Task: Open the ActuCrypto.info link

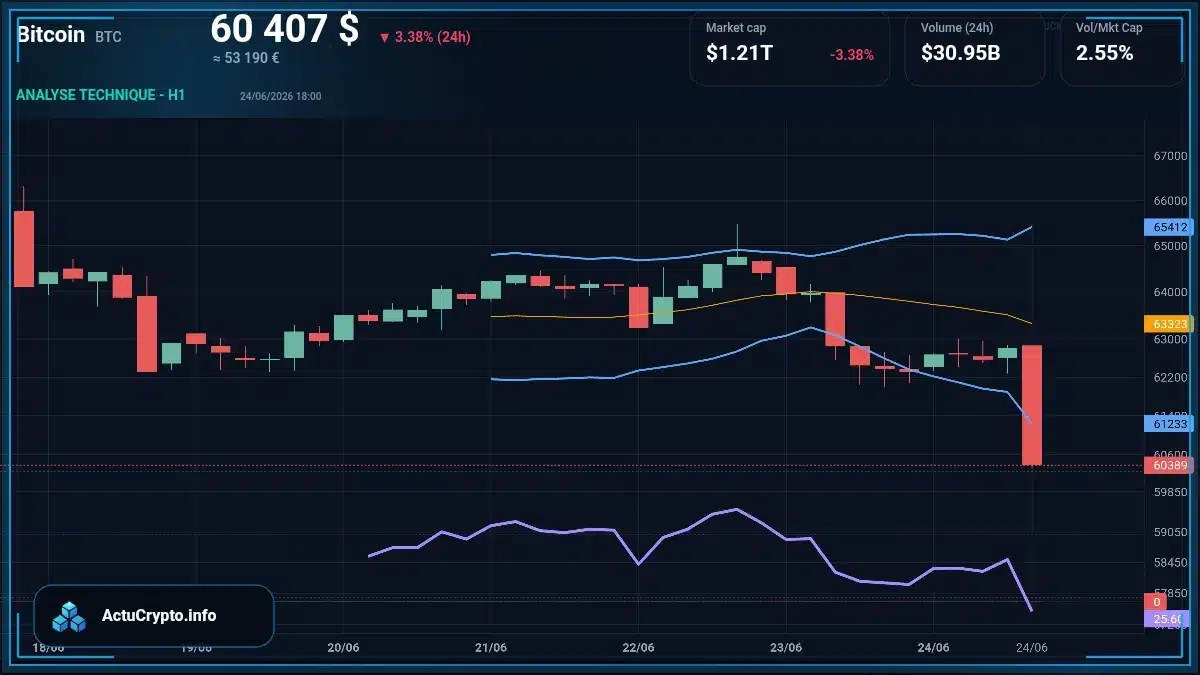Action: point(159,615)
